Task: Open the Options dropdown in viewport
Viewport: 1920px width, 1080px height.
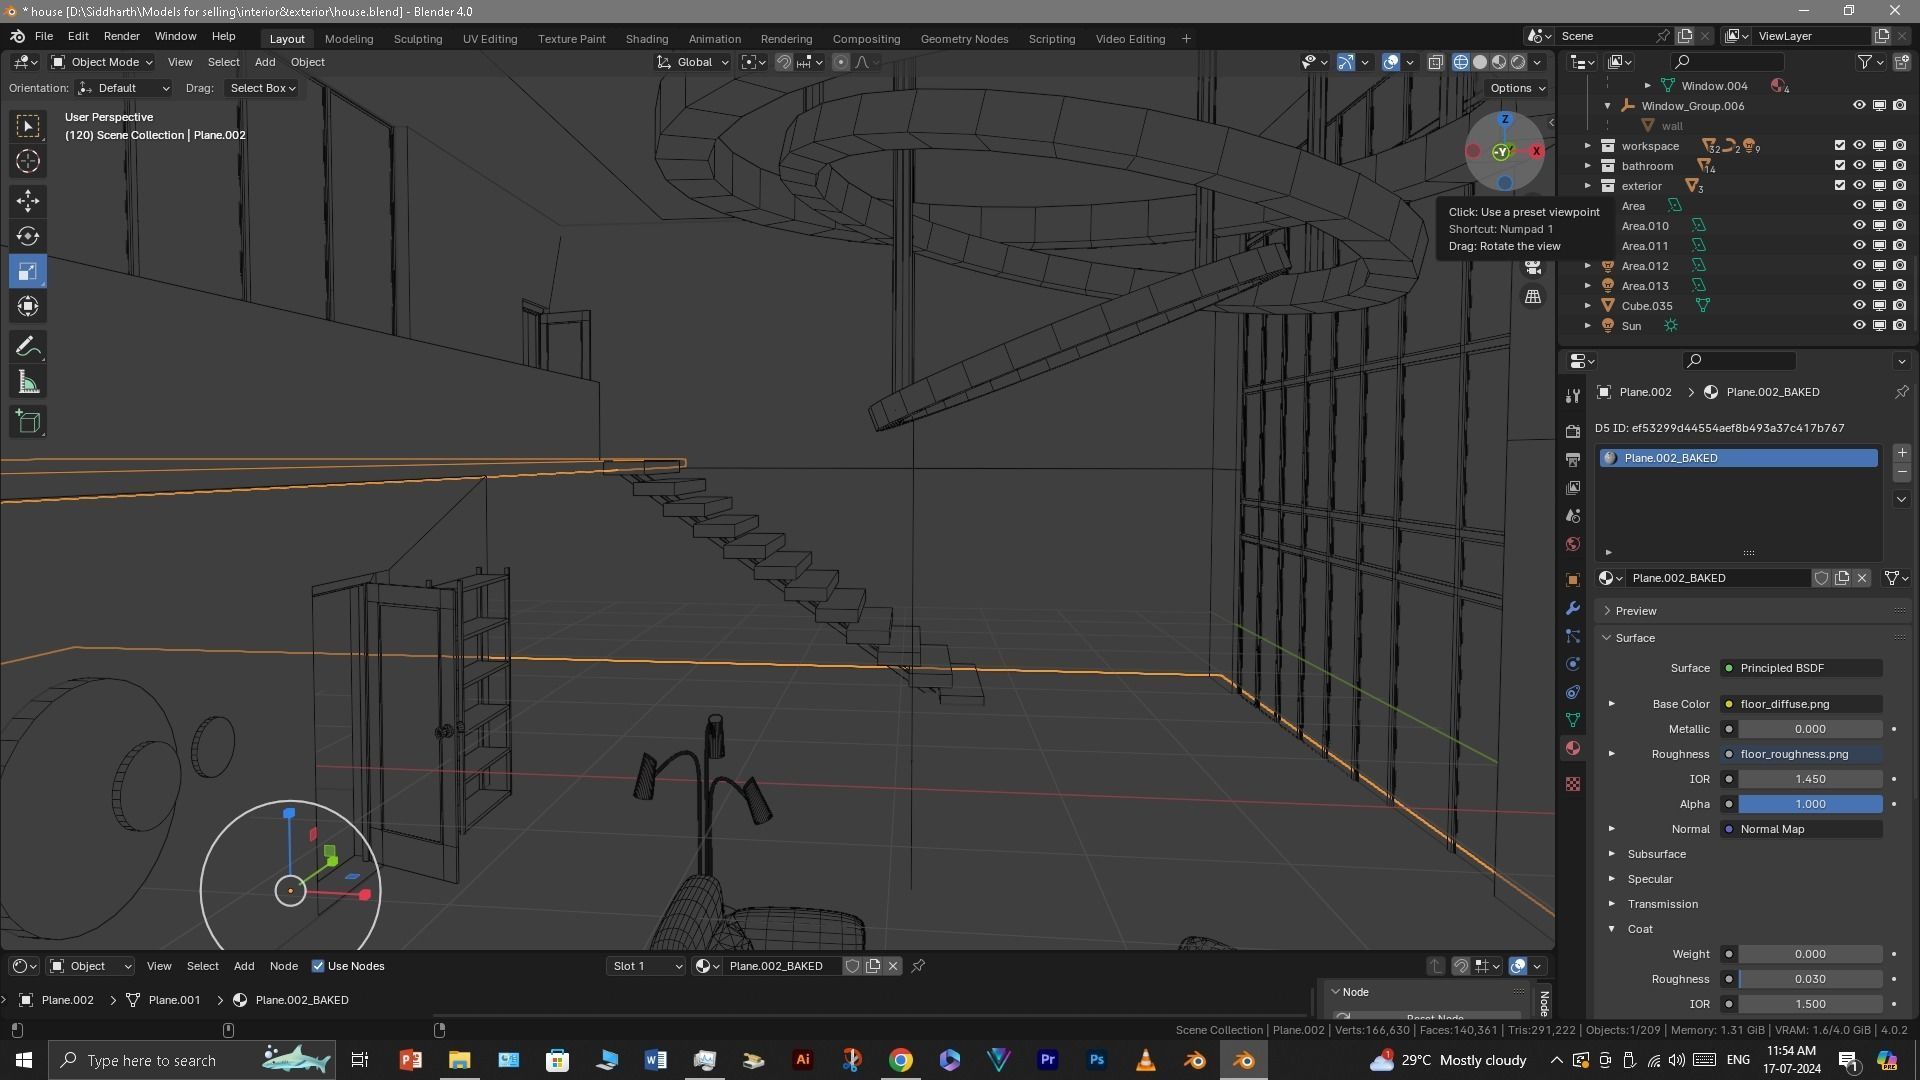Action: point(1517,88)
